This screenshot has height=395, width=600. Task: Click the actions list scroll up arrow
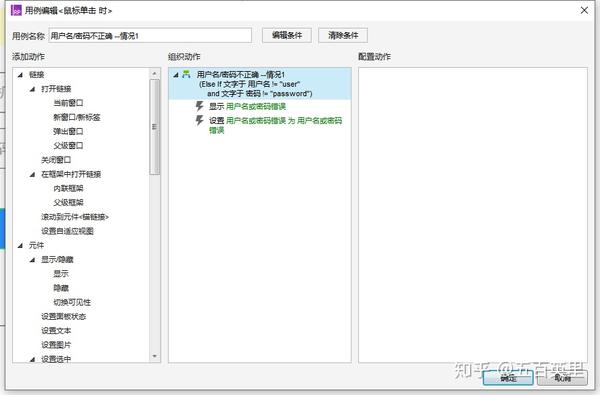(x=155, y=73)
